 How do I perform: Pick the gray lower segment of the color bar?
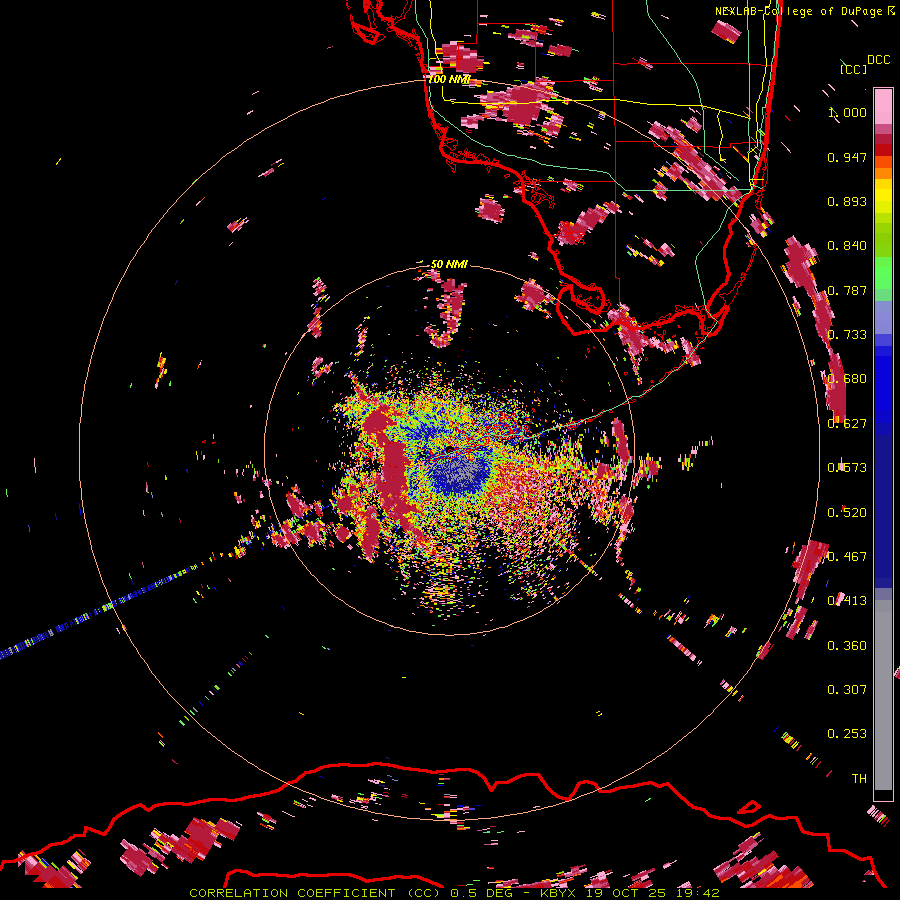883,695
